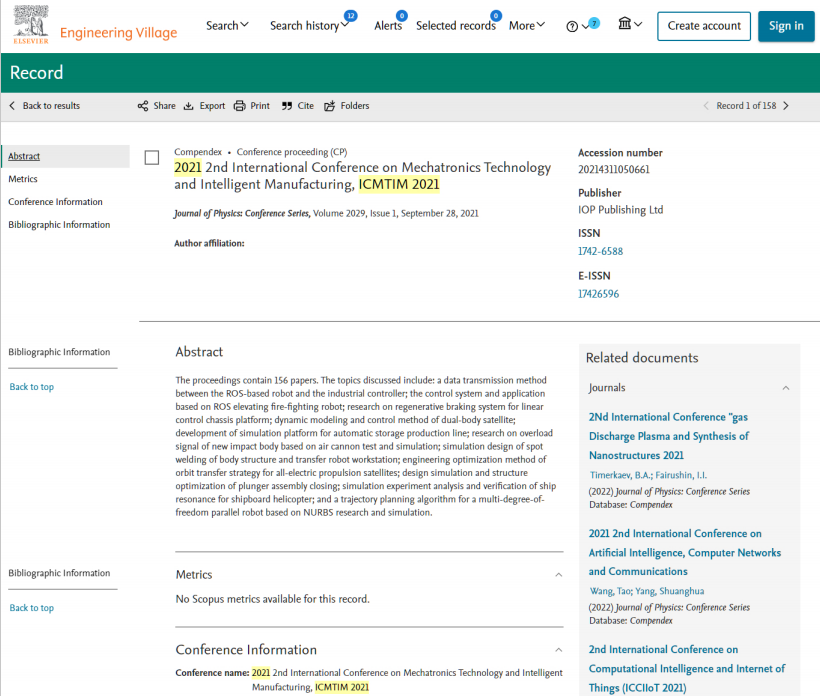Click author link Timerkaev, B.A.
The width and height of the screenshot is (820, 696).
[621, 475]
